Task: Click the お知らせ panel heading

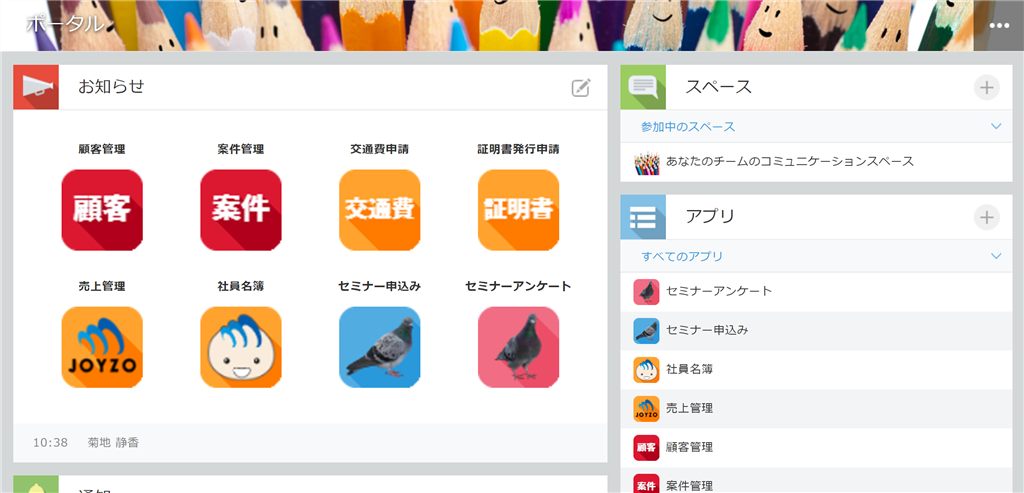Action: pyautogui.click(x=111, y=86)
